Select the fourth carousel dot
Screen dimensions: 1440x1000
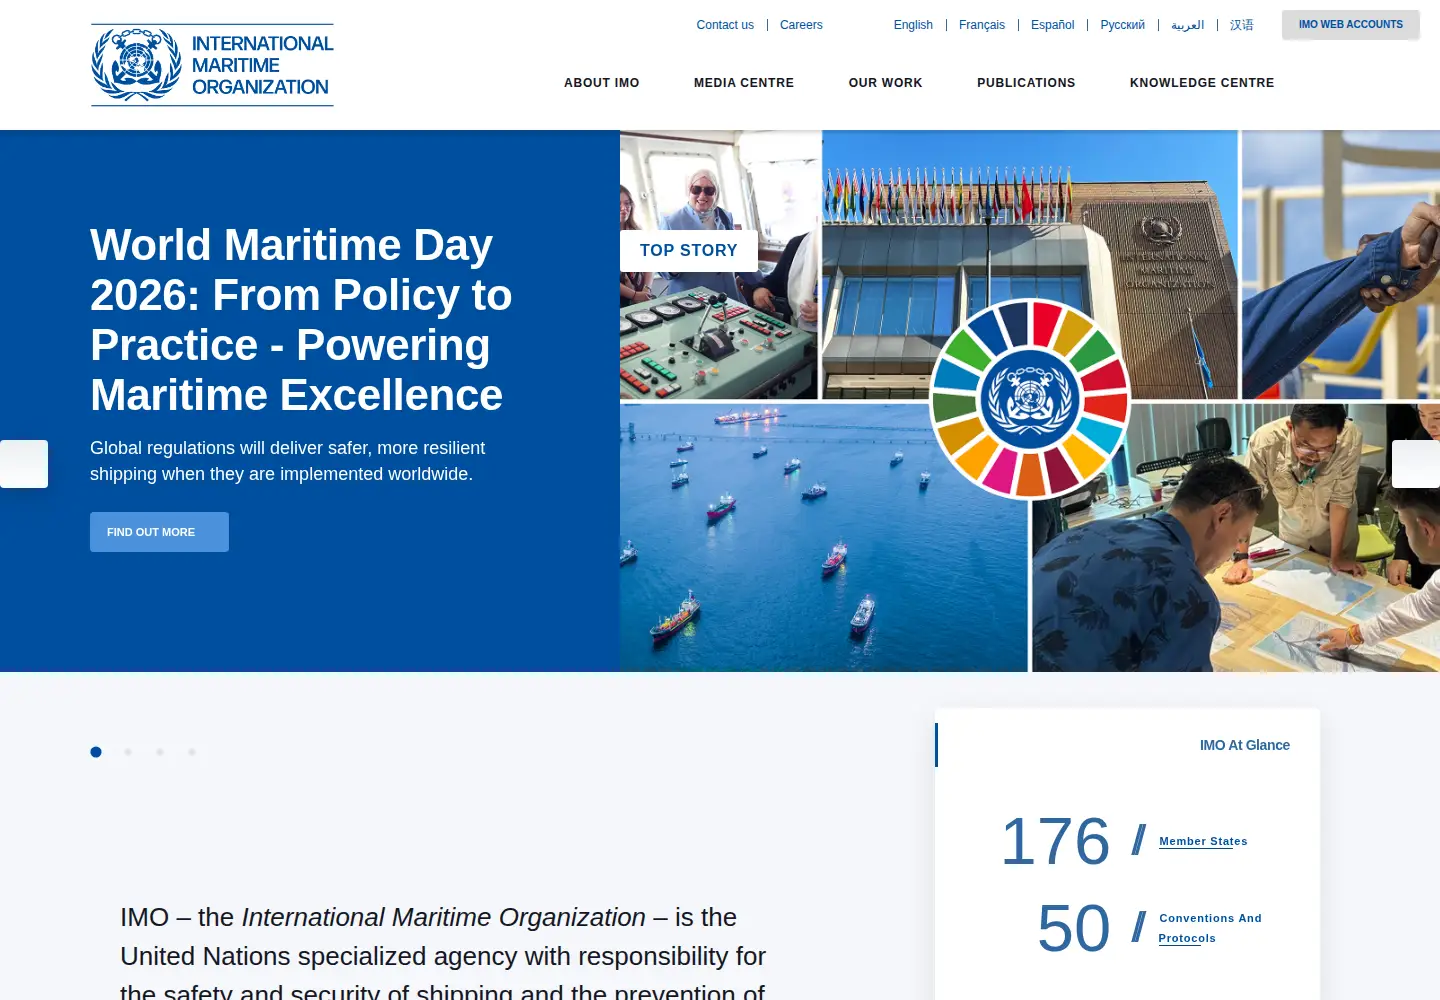click(x=192, y=752)
